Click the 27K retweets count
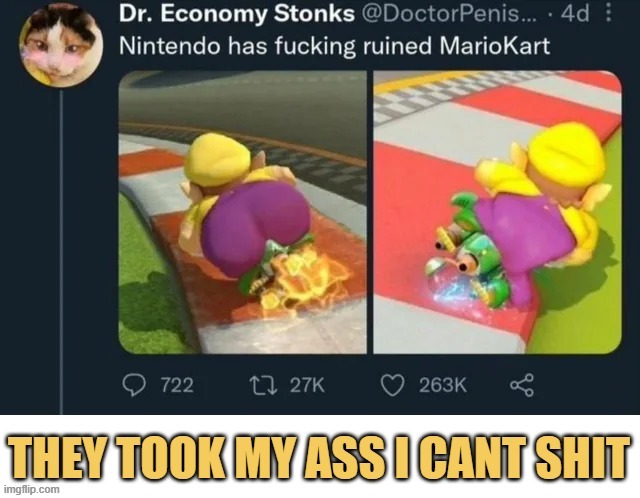The width and height of the screenshot is (640, 498). (307, 385)
